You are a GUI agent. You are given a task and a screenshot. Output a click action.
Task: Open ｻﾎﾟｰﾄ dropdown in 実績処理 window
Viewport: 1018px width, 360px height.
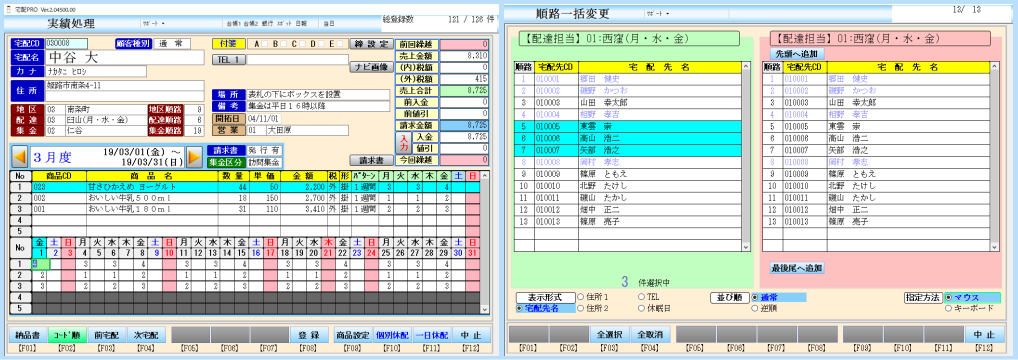154,23
